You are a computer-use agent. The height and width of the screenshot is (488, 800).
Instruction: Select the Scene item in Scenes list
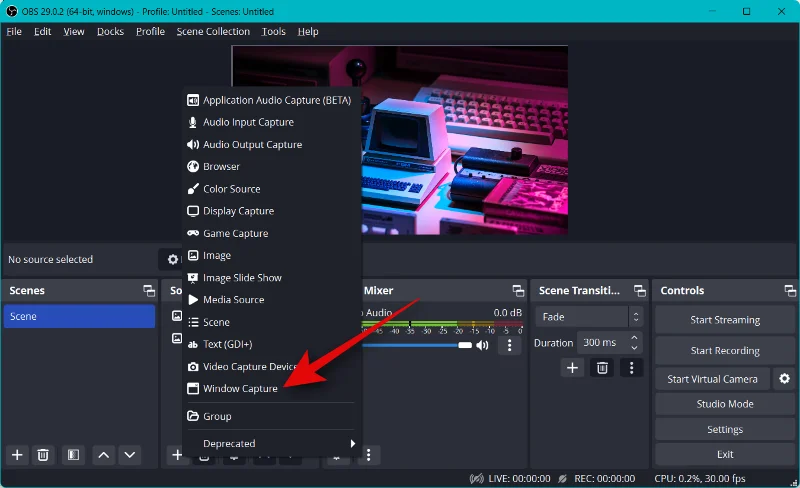pos(79,316)
